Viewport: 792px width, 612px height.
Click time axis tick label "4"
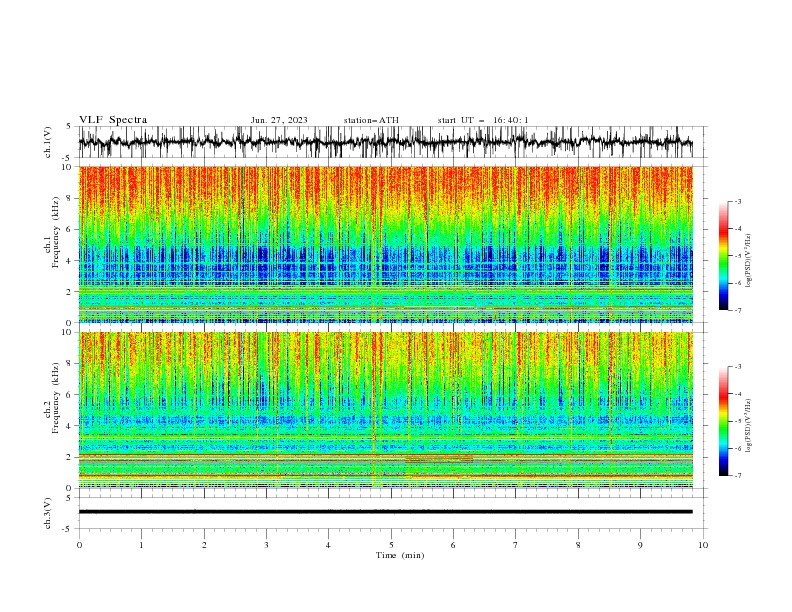(328, 545)
